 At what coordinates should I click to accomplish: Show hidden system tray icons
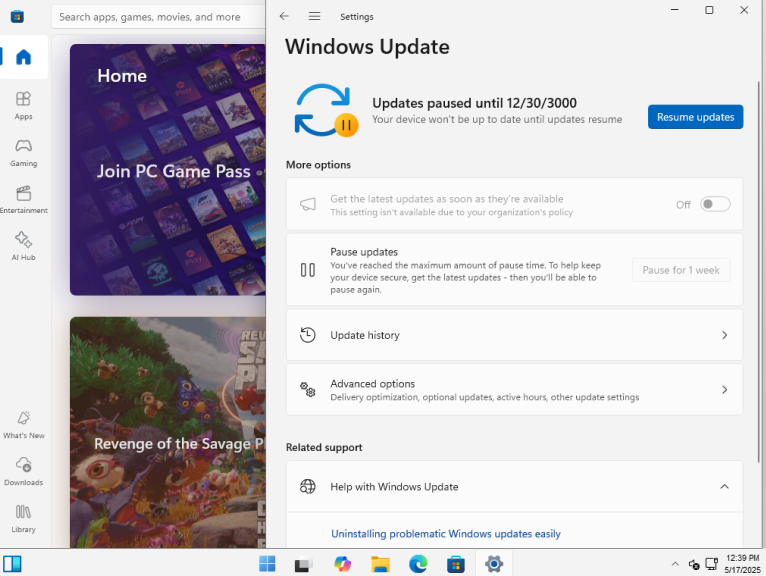(x=675, y=564)
